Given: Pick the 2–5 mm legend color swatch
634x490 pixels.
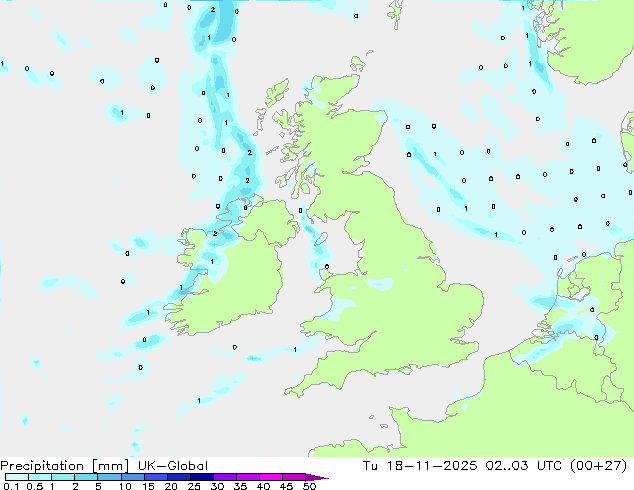Looking at the screenshot, I should point(86,477).
